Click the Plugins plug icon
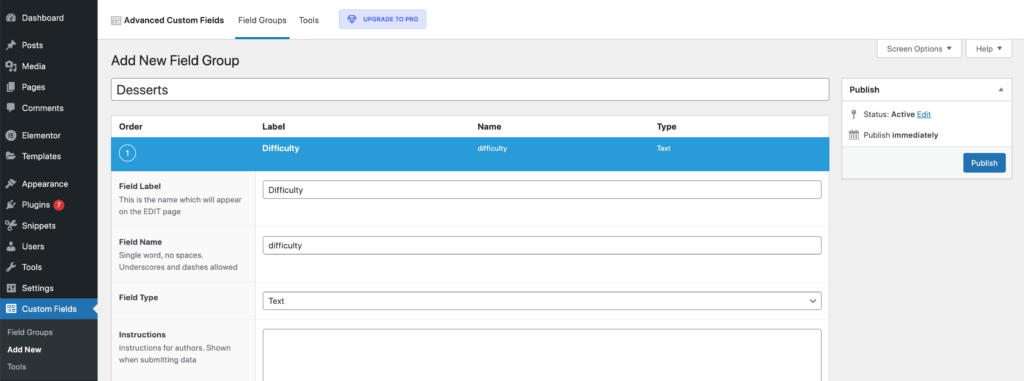Viewport: 1024px width, 381px height. [x=10, y=205]
